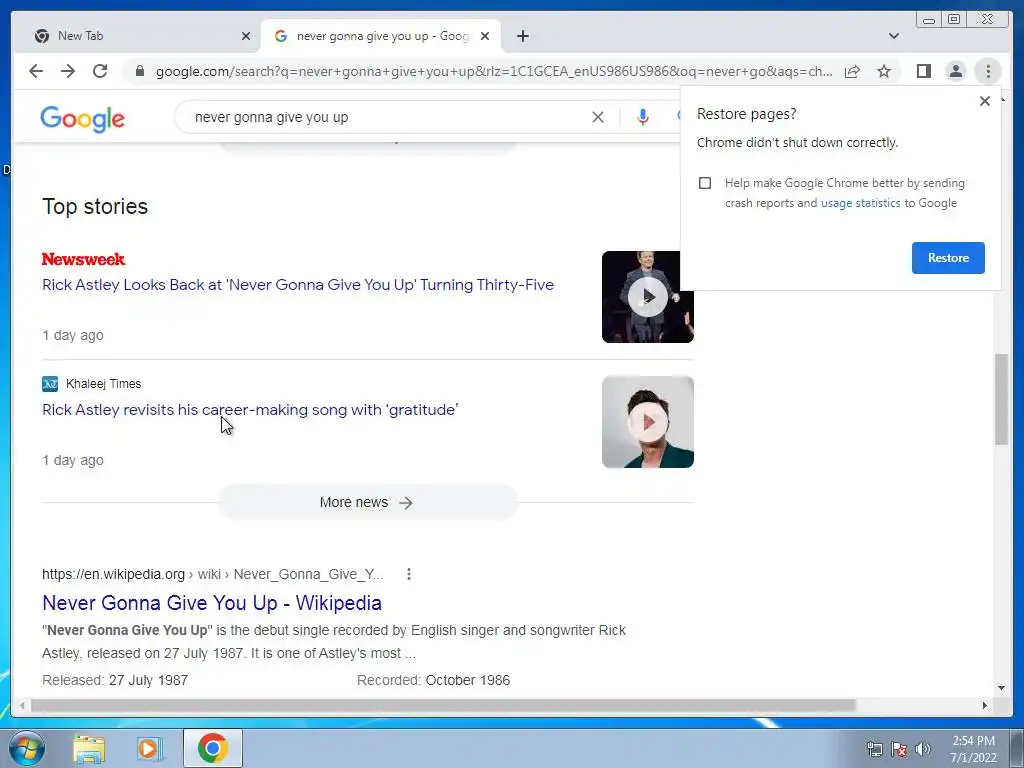Bookmark this page with the star icon
Image resolution: width=1024 pixels, height=768 pixels.
coord(884,71)
